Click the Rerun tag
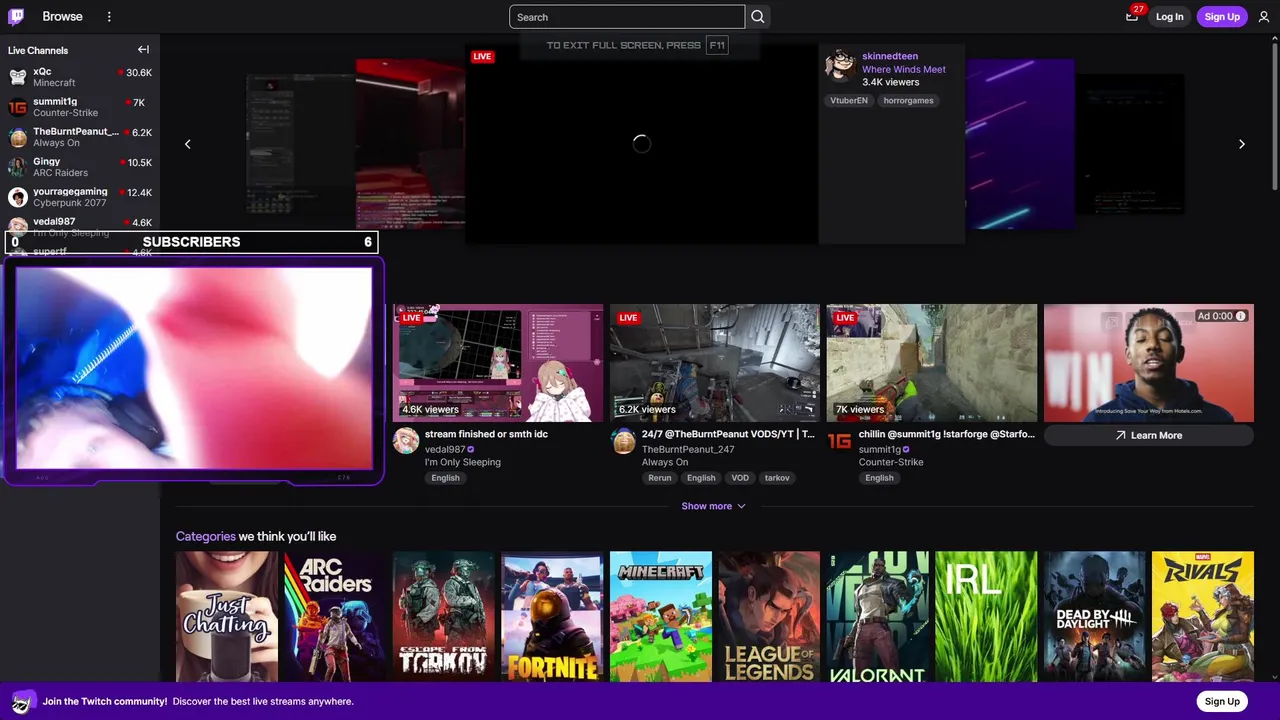1280x720 pixels. 660,478
